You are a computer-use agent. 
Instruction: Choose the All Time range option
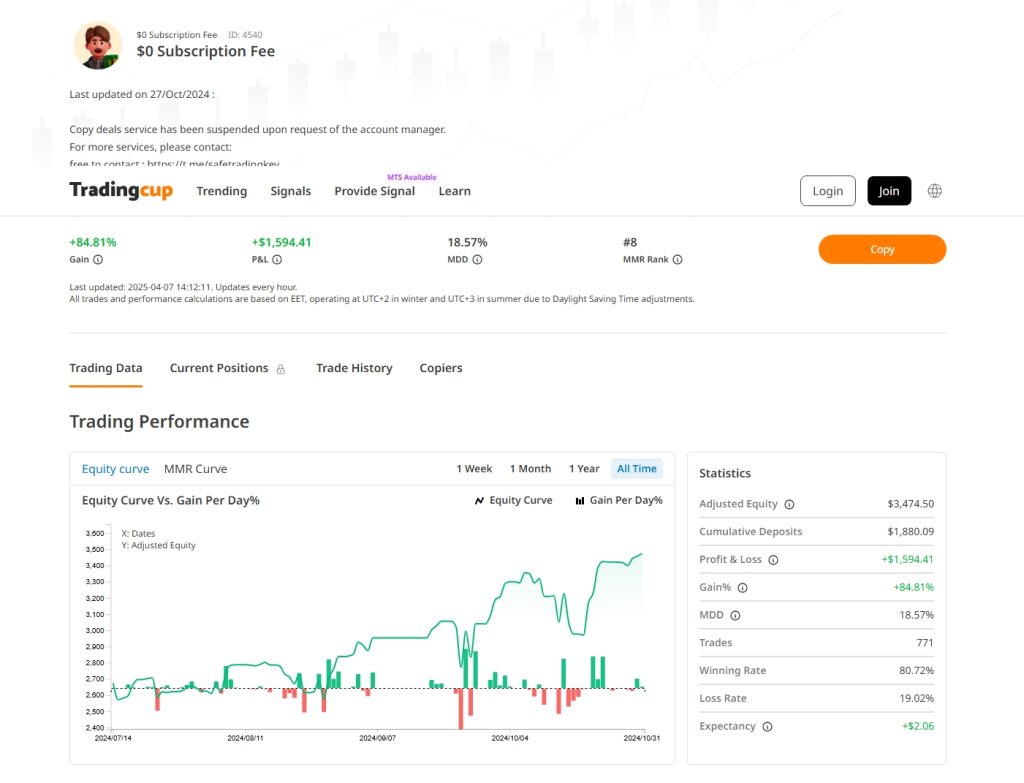636,469
